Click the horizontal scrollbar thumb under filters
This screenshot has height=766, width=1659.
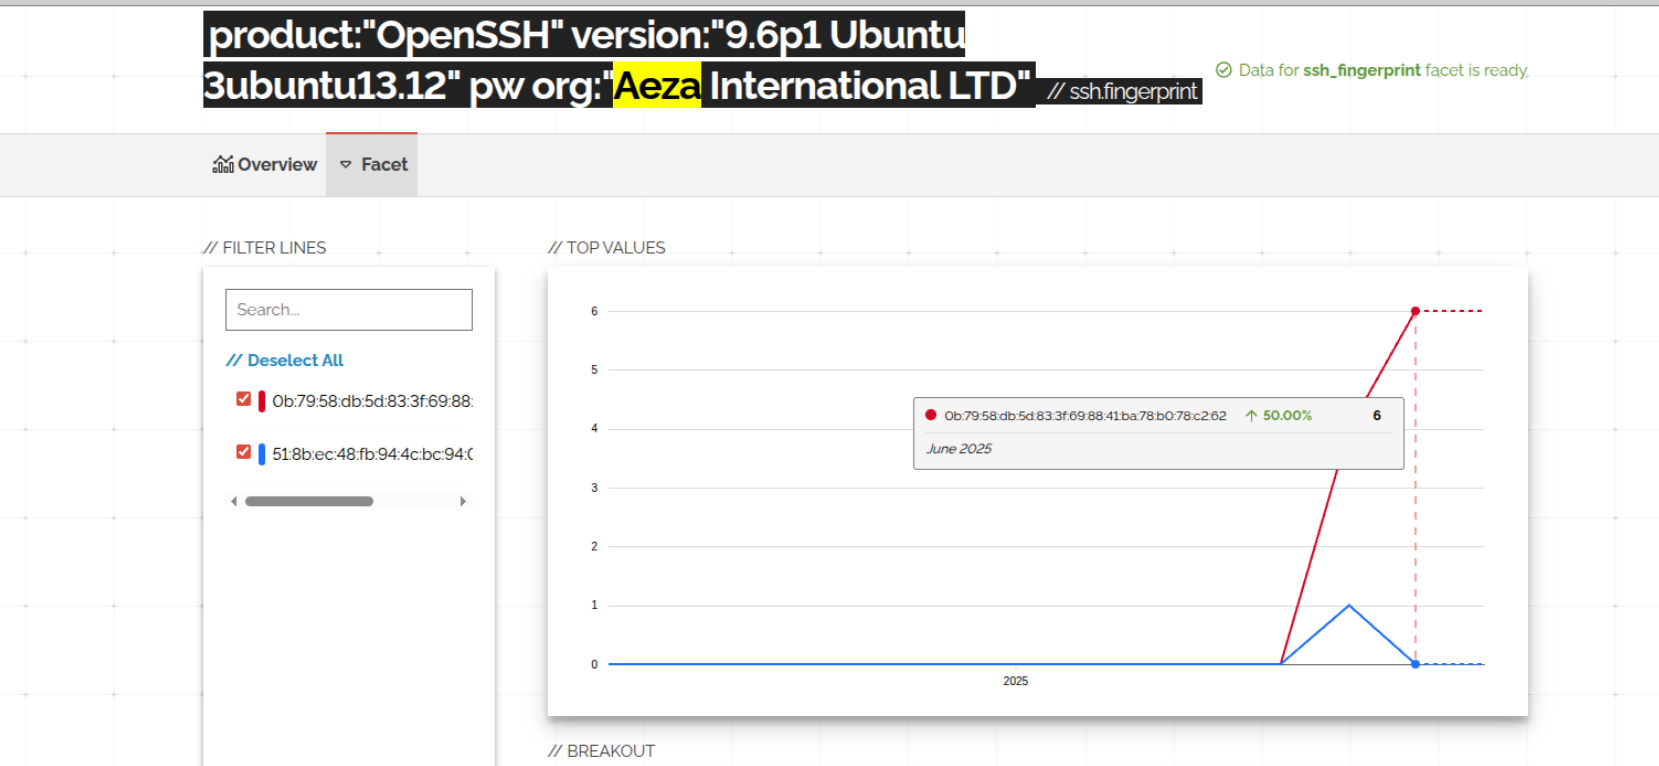coord(309,501)
